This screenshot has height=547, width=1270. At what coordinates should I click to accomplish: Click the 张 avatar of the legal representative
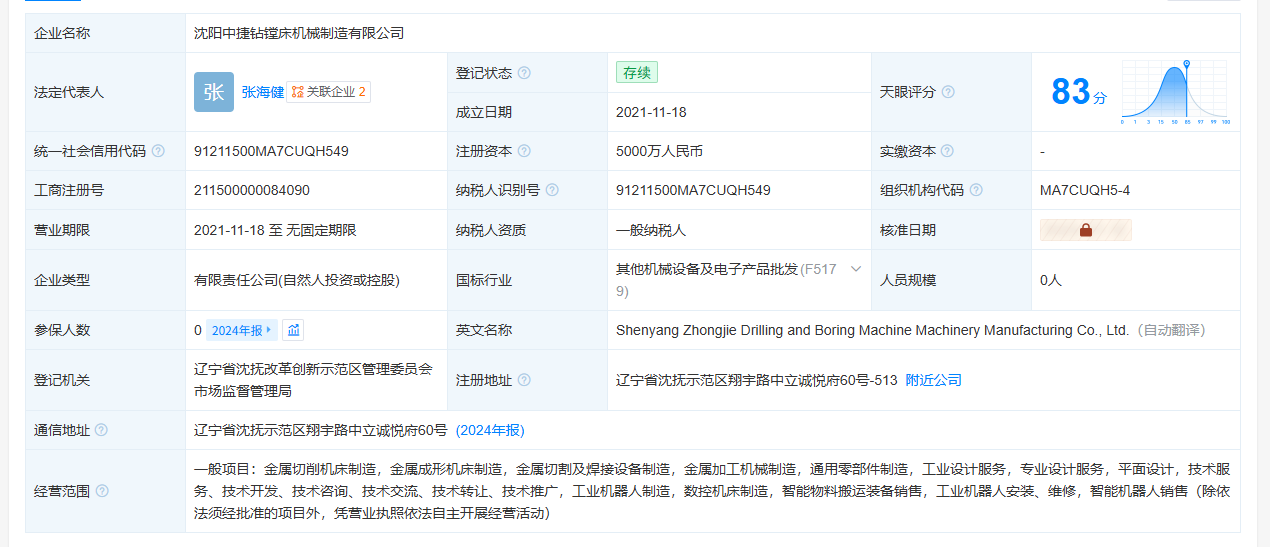[x=214, y=92]
